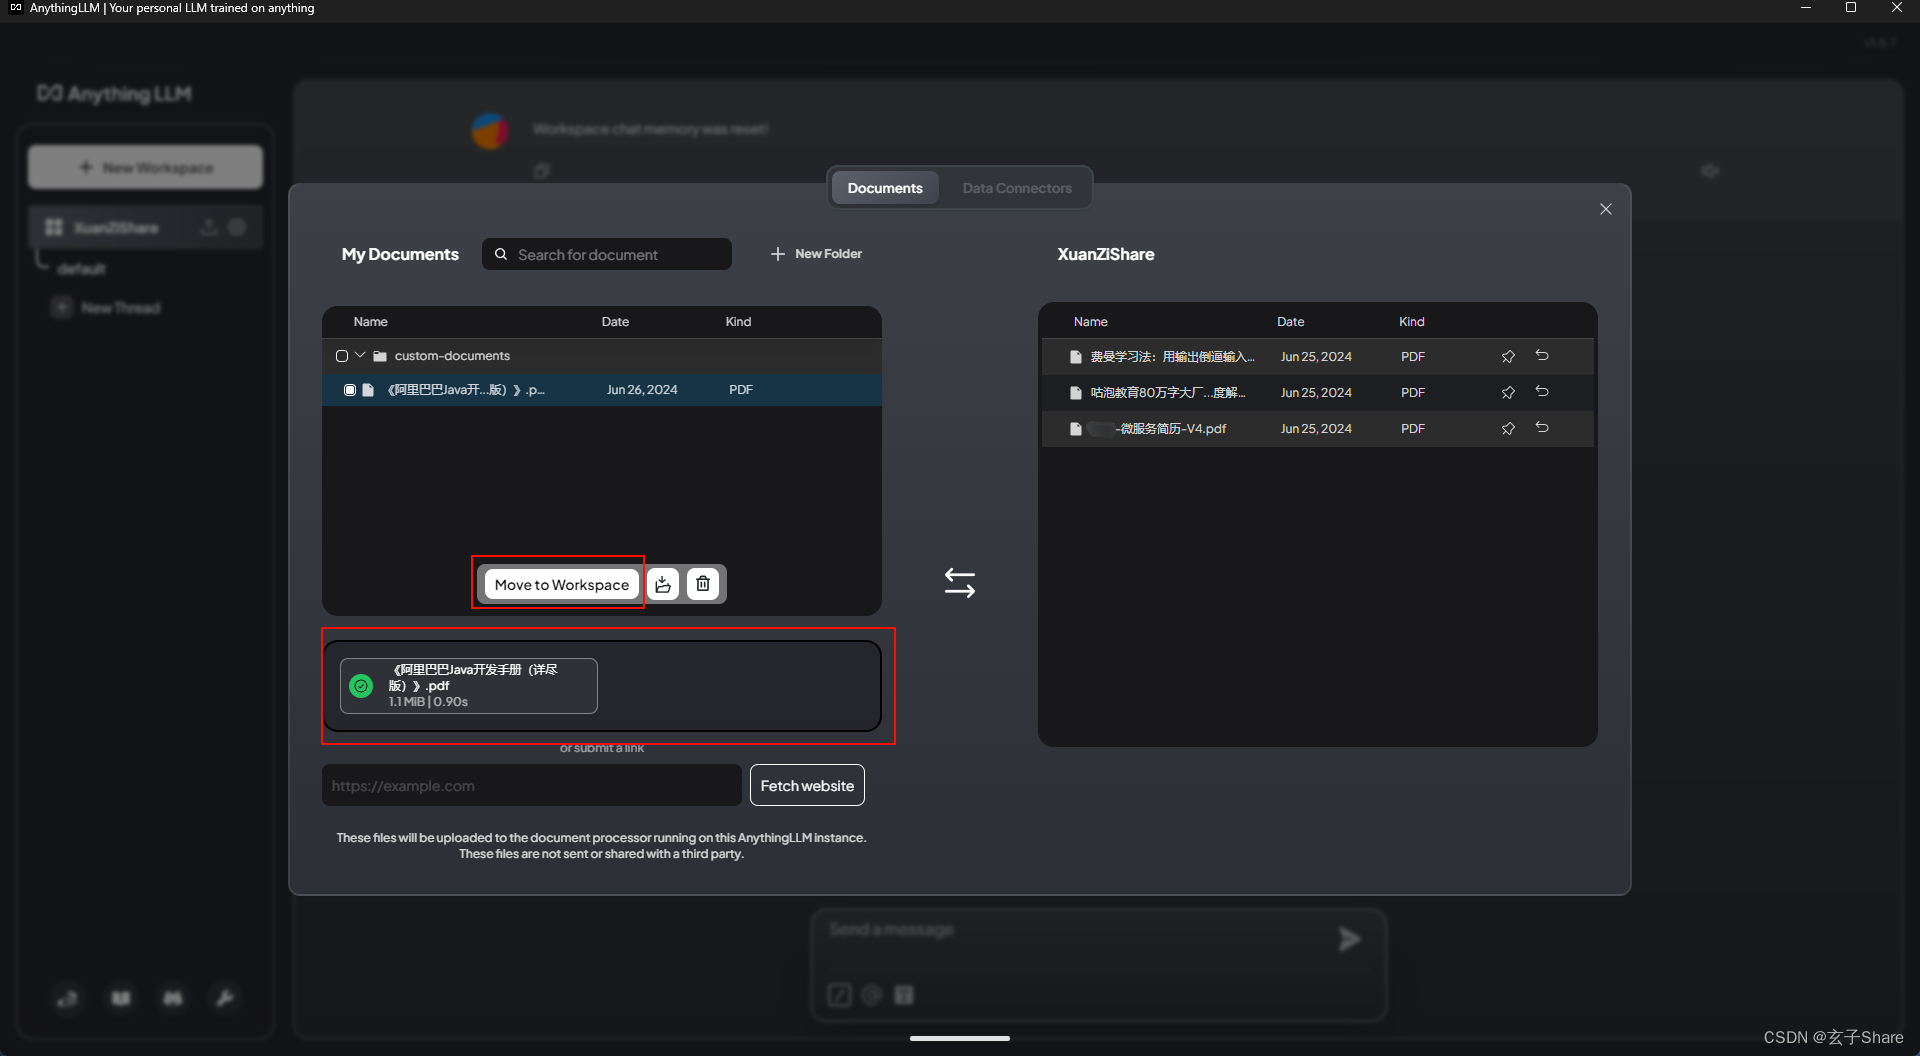Screen dimensions: 1920x1056
Task: Click the @ agent icon in the chat box
Action: tap(872, 995)
